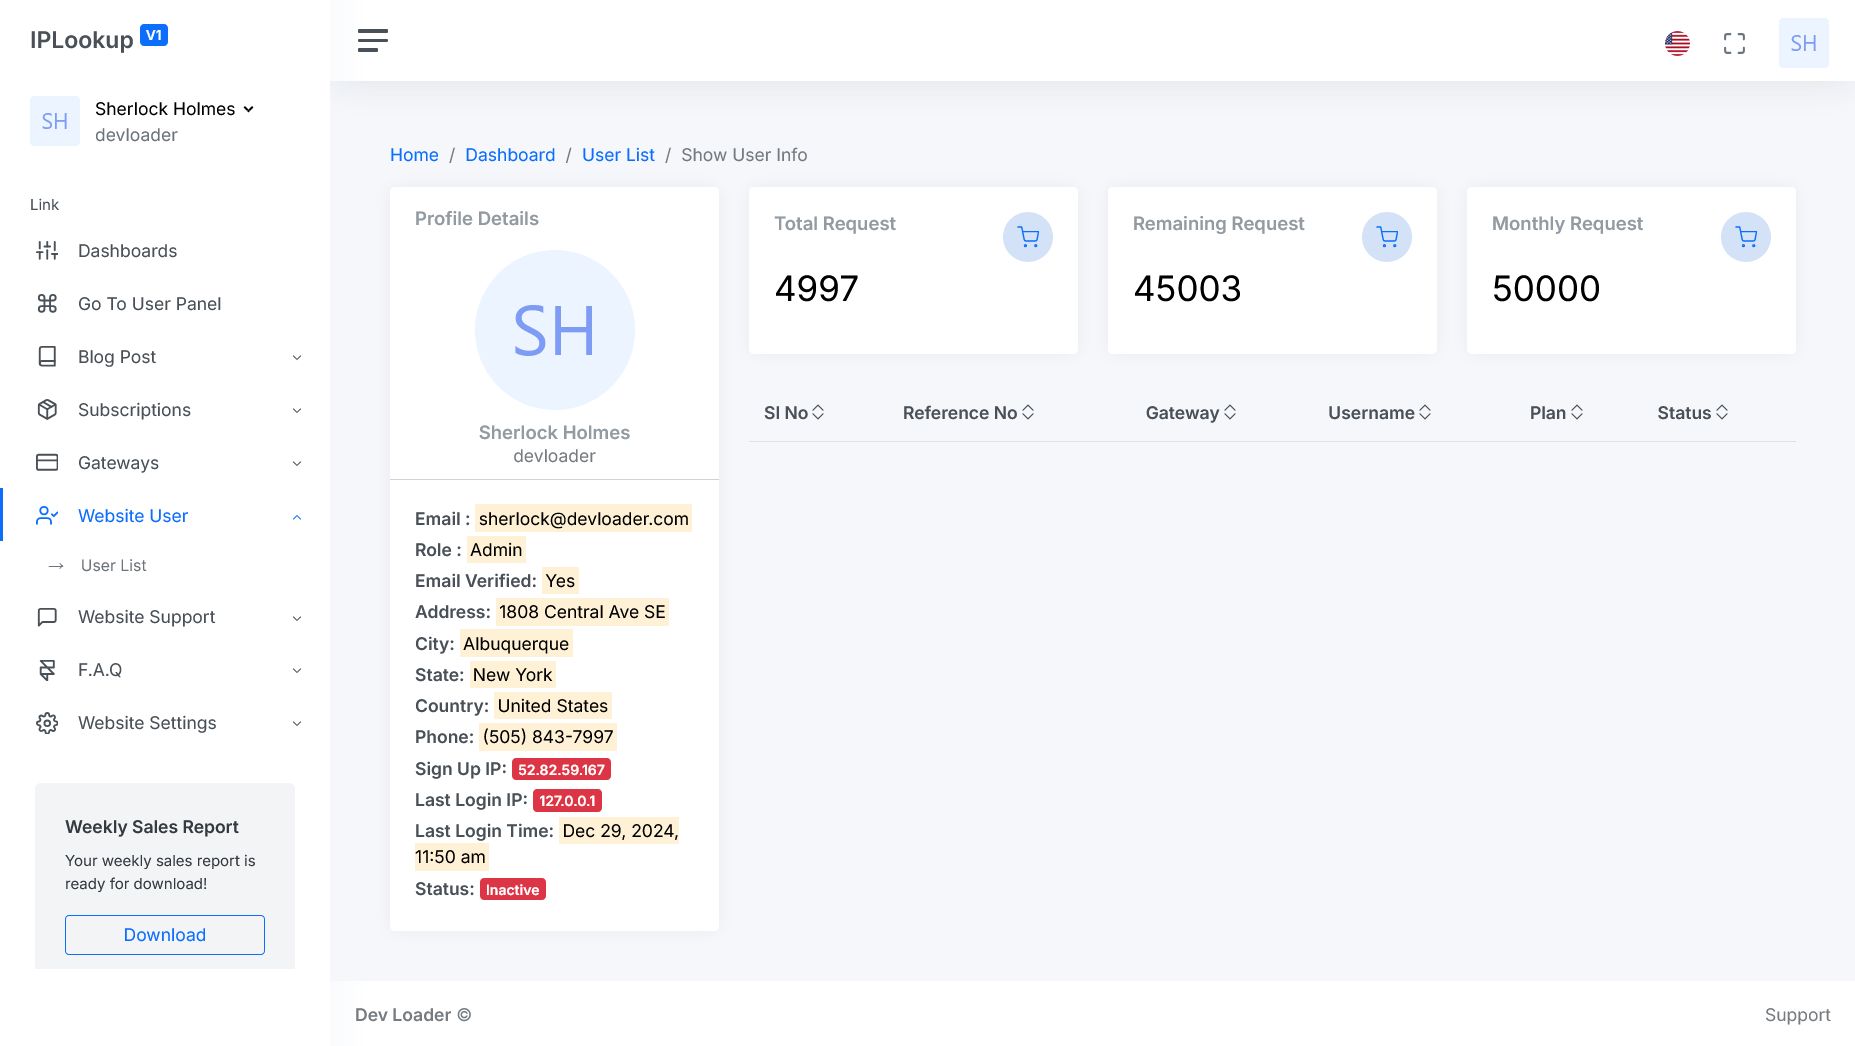Open Sherlock Holmes profile dropdown
Image resolution: width=1855 pixels, height=1046 pixels.
coord(174,109)
